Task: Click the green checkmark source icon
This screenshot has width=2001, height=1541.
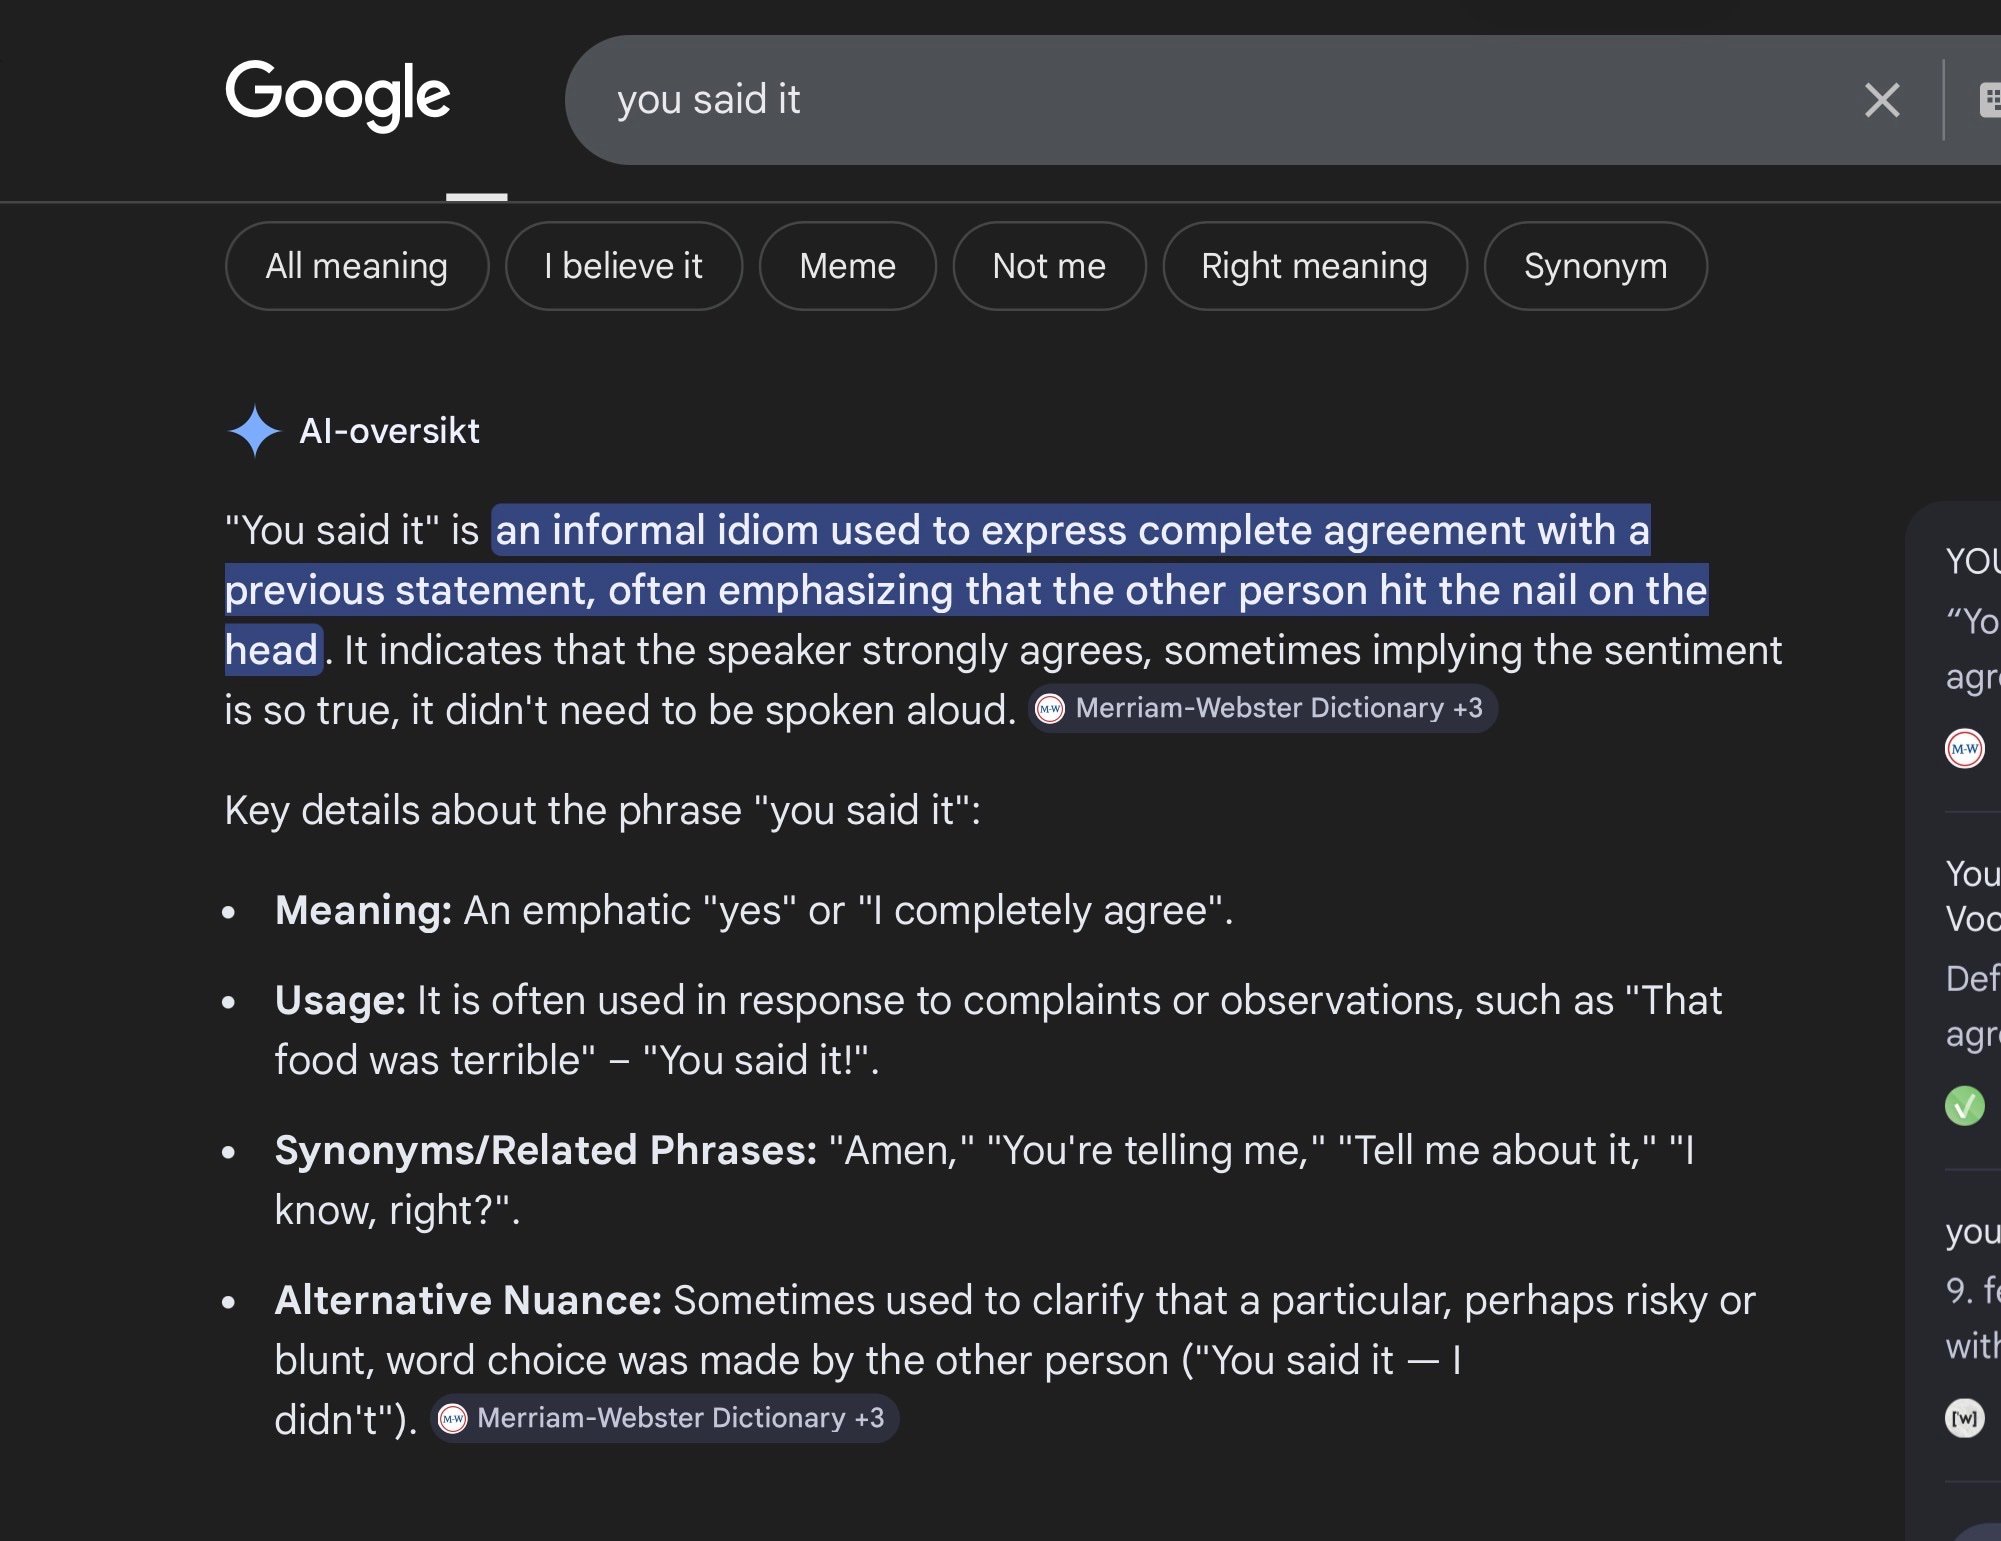Action: [1964, 1106]
